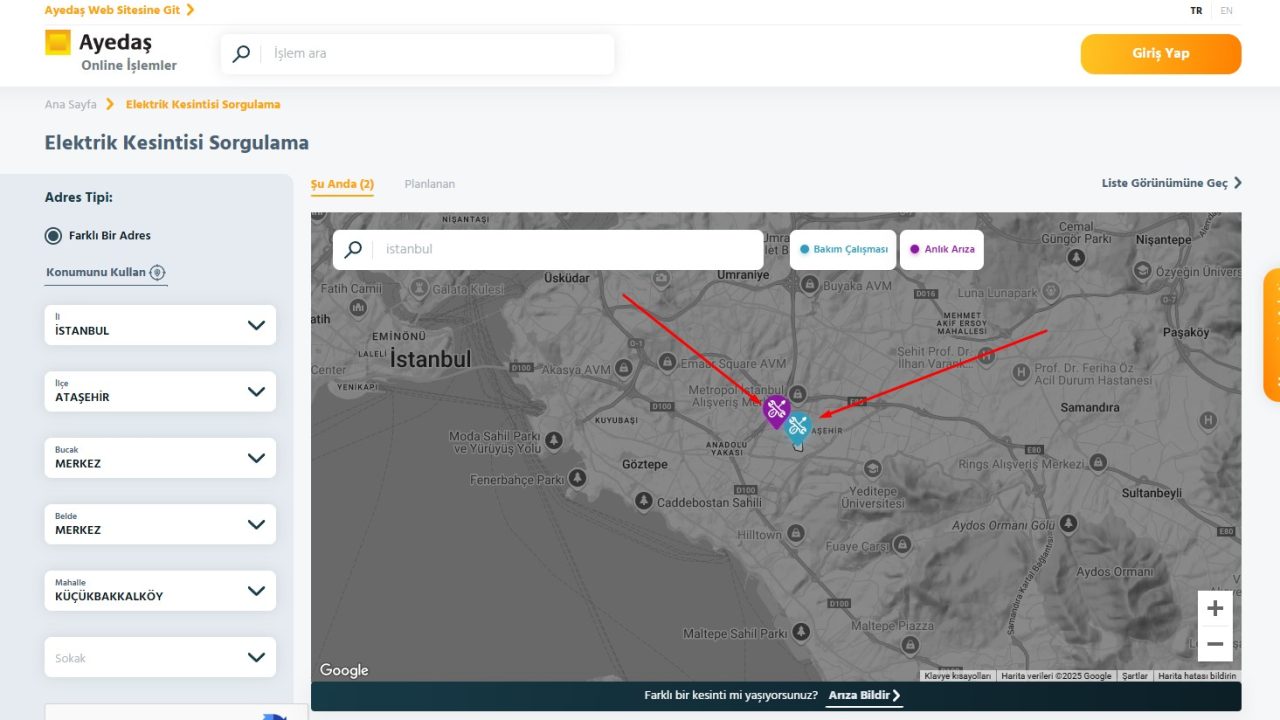
Task: Click Moda Sahil Parkı map pin
Action: 552,440
